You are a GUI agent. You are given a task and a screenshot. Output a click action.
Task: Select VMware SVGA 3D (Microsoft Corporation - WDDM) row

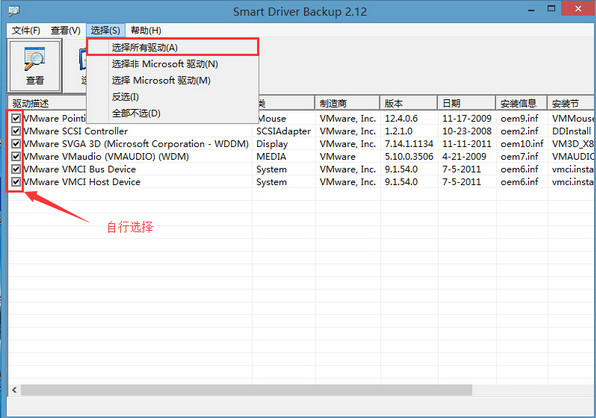click(136, 144)
